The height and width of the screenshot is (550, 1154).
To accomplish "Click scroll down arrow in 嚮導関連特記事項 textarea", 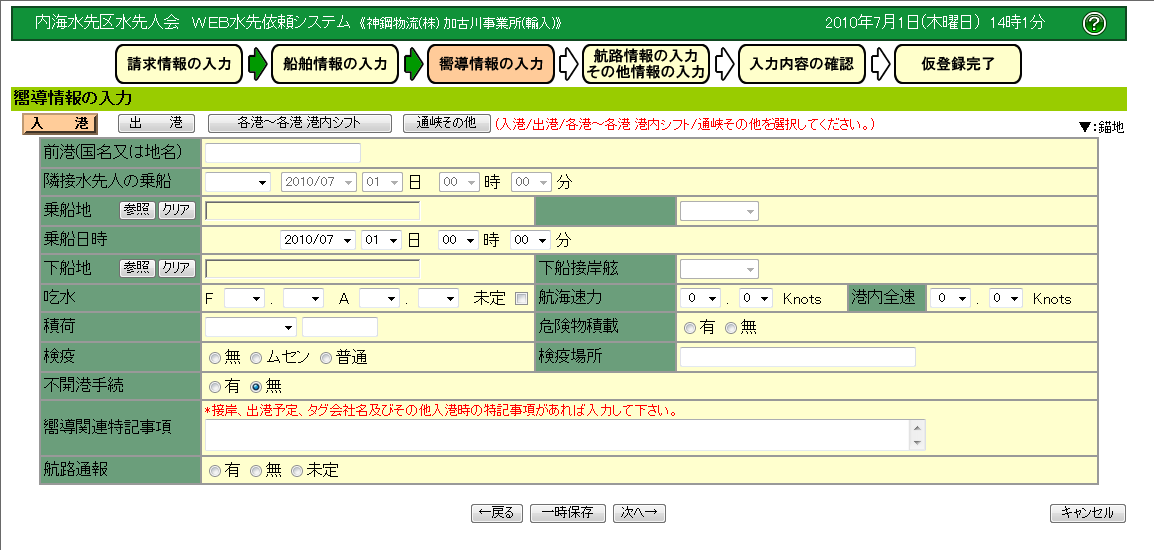I will (x=917, y=443).
